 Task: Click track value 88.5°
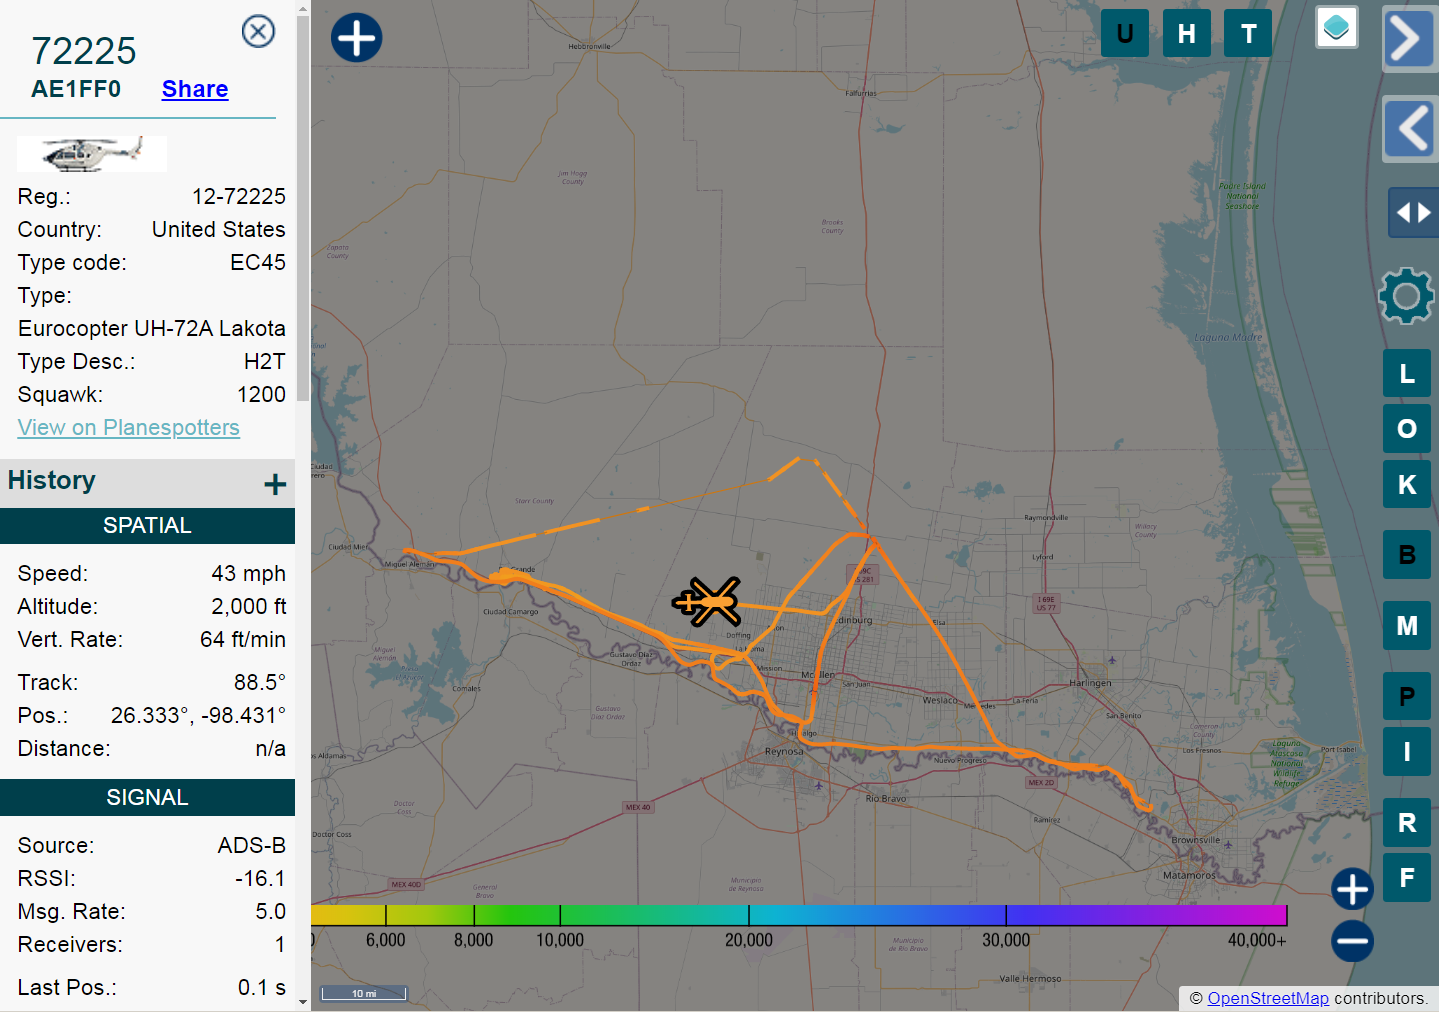260,683
